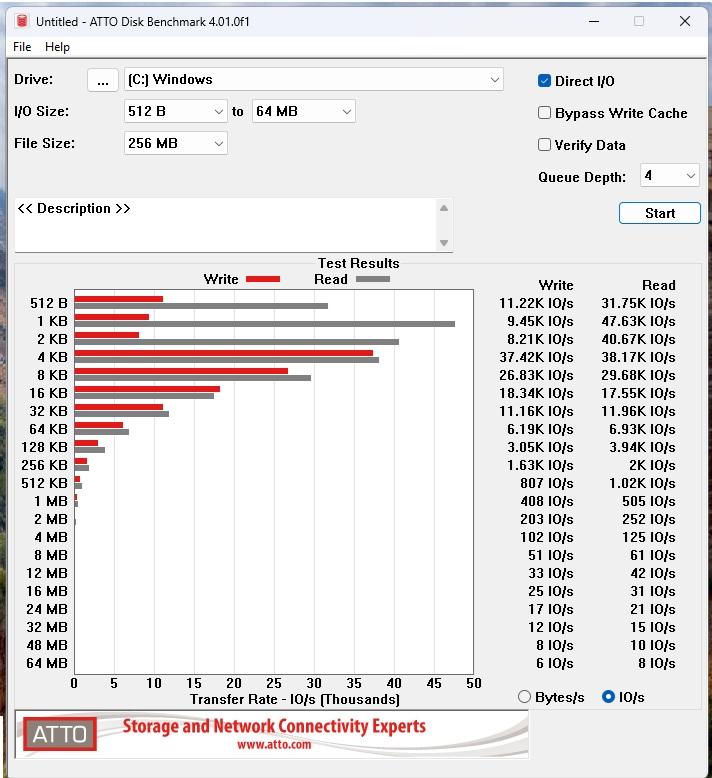Open the Help menu
The width and height of the screenshot is (712, 778).
58,47
